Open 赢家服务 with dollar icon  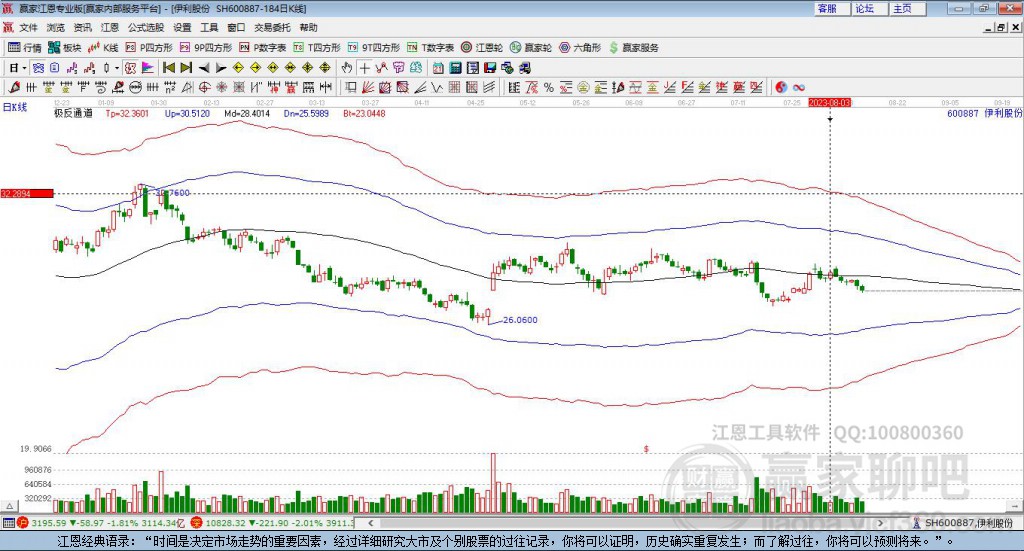pyautogui.click(x=633, y=48)
